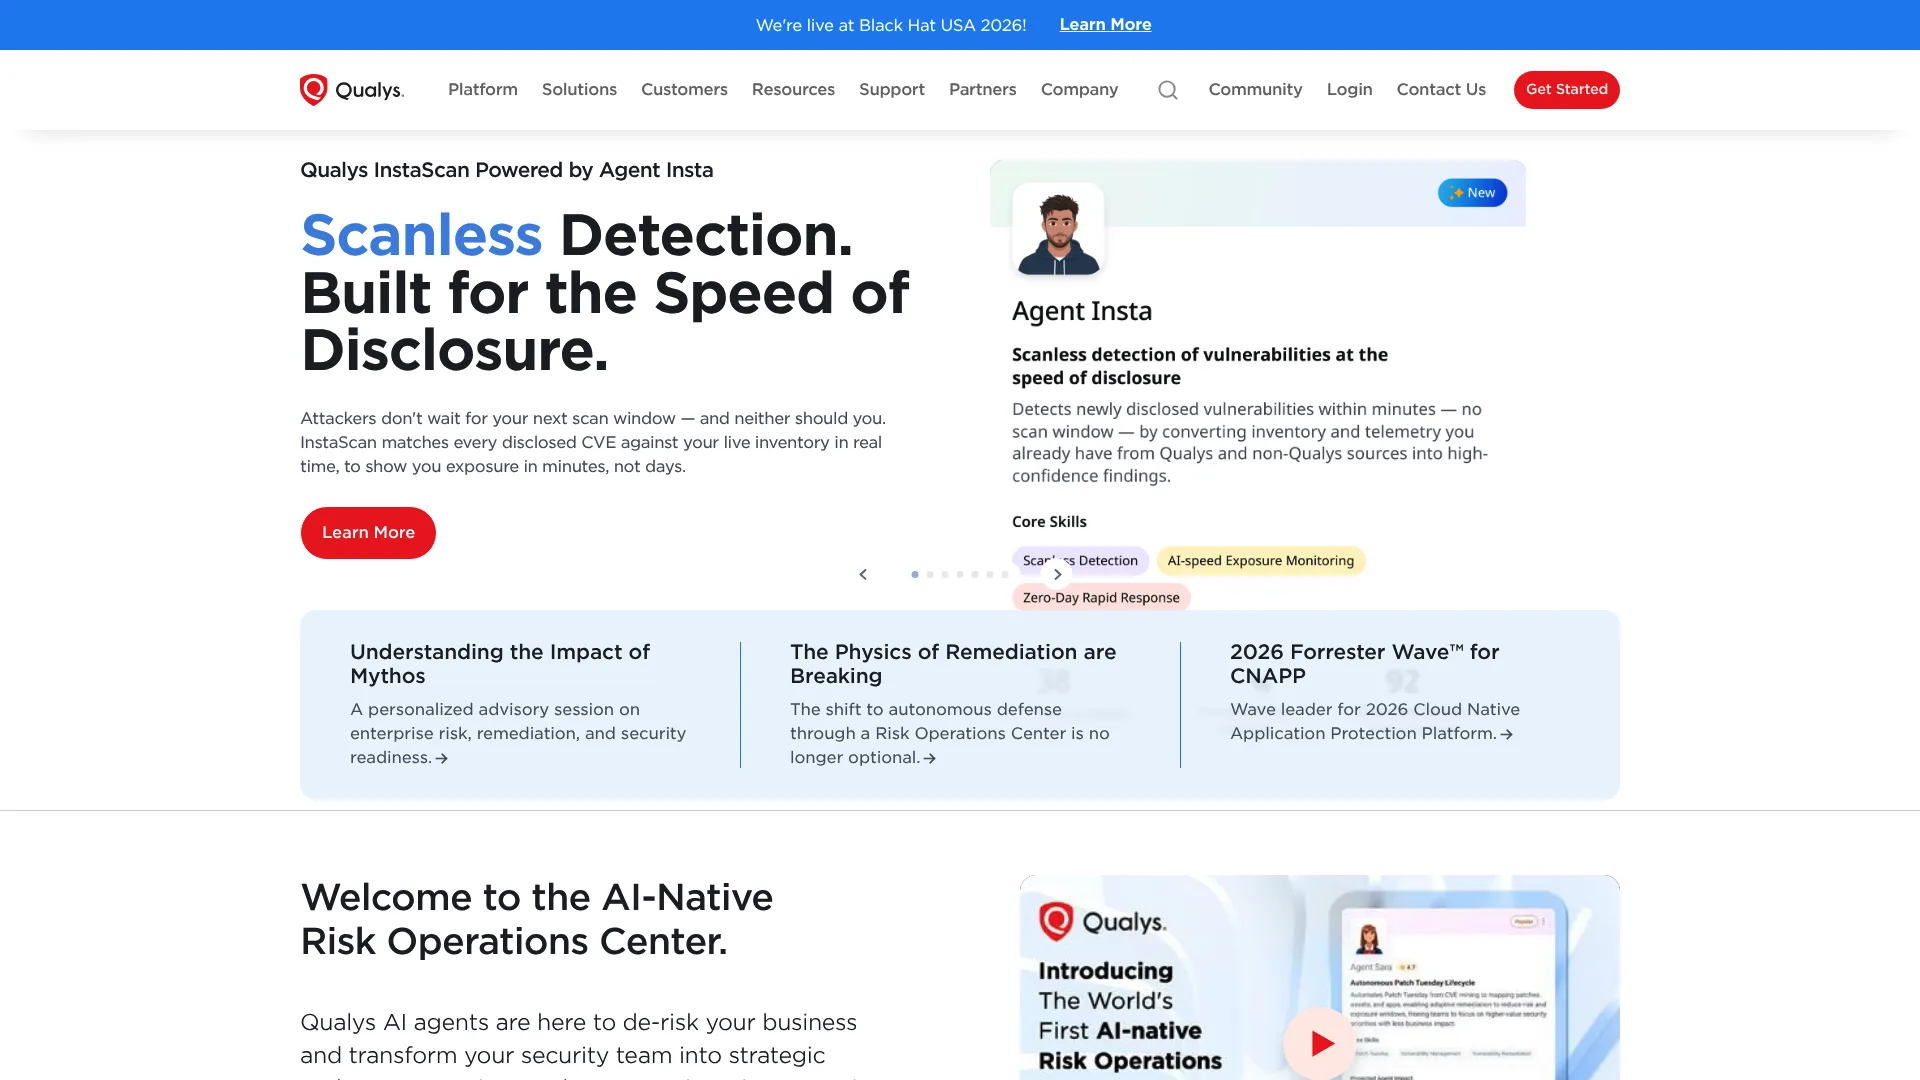Open the Partners menu

pyautogui.click(x=983, y=90)
